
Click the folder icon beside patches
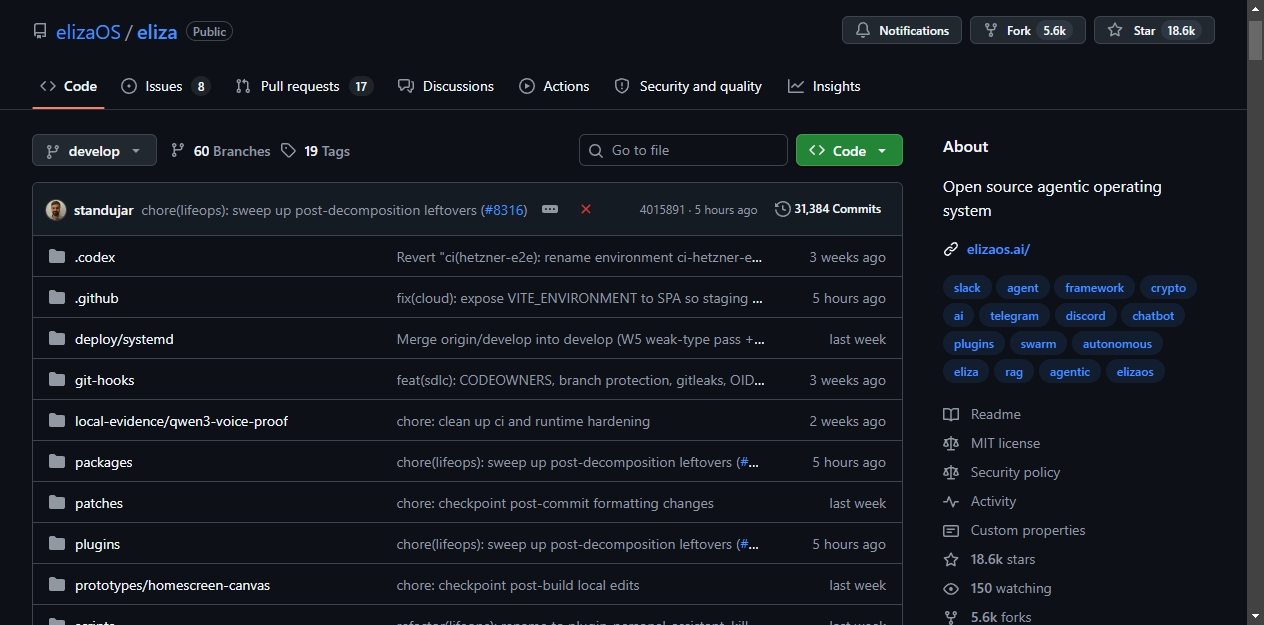(57, 503)
